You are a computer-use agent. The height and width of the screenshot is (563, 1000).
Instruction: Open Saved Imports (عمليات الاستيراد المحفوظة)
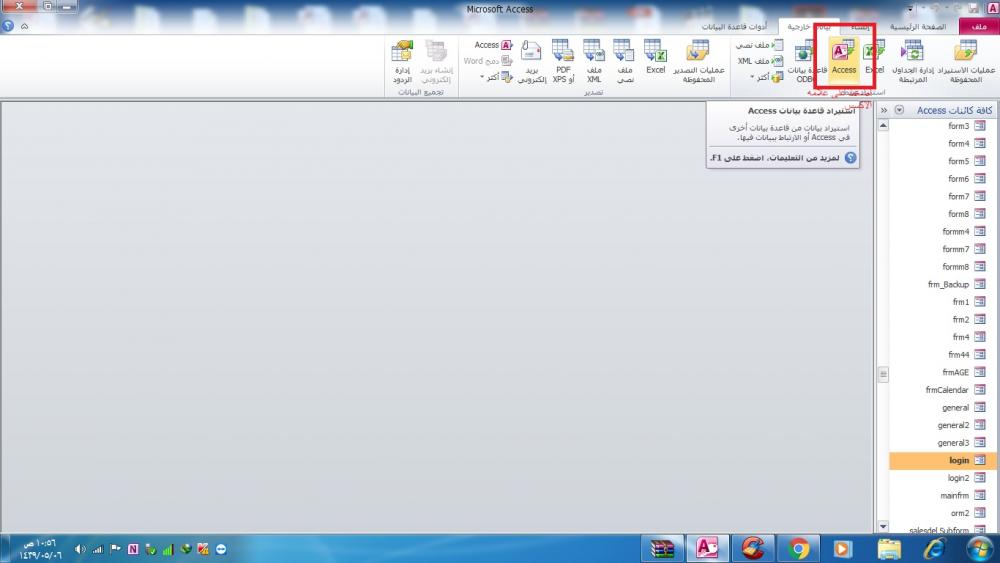click(966, 61)
